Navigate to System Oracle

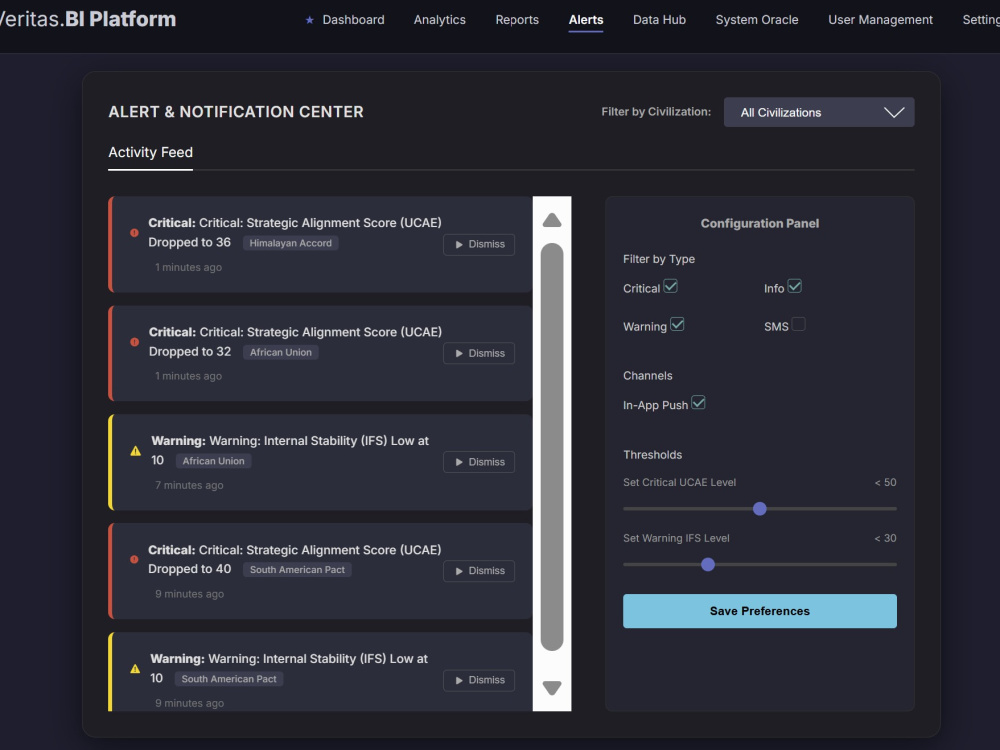(x=757, y=20)
